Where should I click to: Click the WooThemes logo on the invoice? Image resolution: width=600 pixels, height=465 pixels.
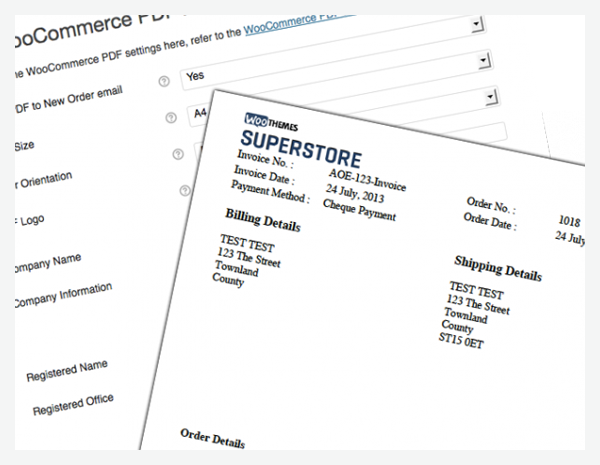tap(271, 122)
